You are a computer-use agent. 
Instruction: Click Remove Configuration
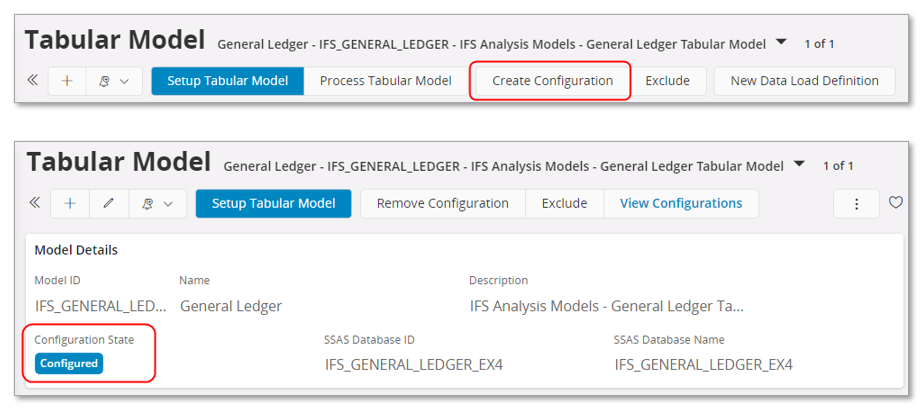click(x=442, y=203)
